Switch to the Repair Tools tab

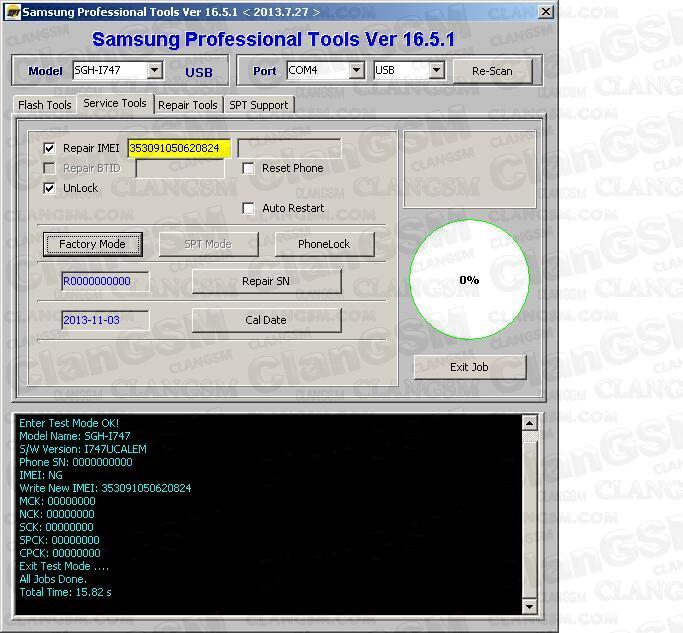tap(188, 105)
